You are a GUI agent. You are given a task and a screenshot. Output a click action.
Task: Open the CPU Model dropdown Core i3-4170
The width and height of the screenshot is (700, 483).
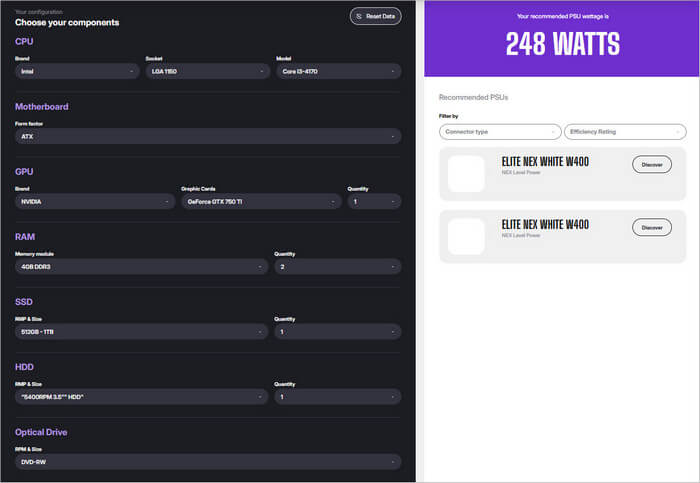[x=338, y=71]
